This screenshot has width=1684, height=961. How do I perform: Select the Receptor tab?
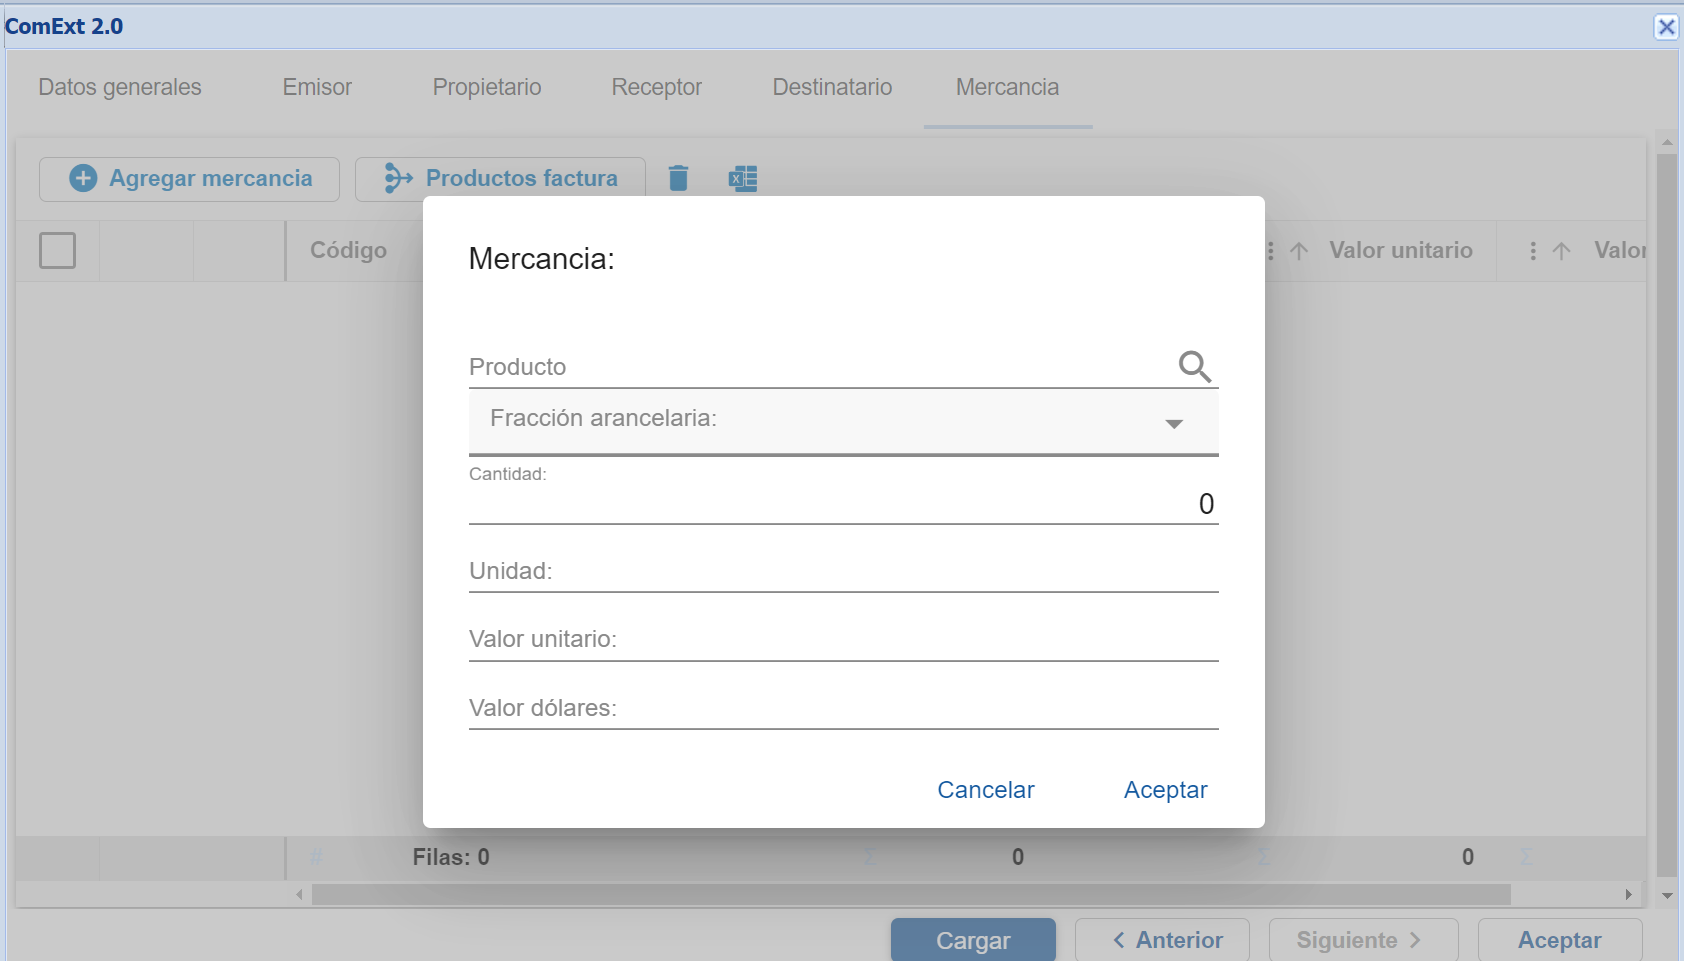[x=657, y=87]
